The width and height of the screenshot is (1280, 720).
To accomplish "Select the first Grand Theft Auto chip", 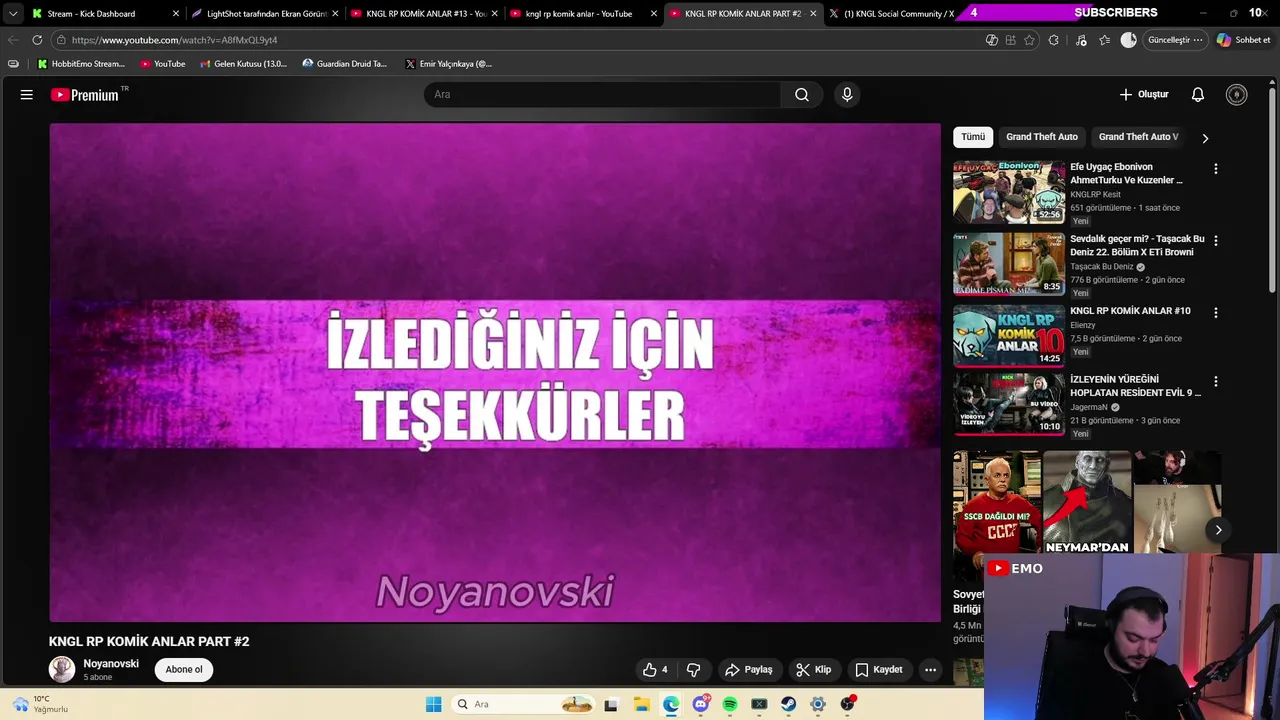I will pos(1042,137).
